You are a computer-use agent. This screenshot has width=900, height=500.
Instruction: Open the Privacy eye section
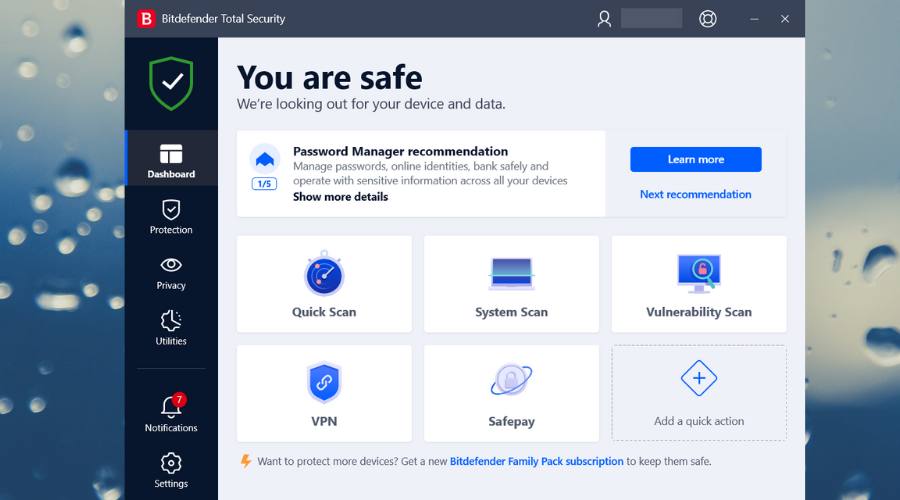point(171,273)
